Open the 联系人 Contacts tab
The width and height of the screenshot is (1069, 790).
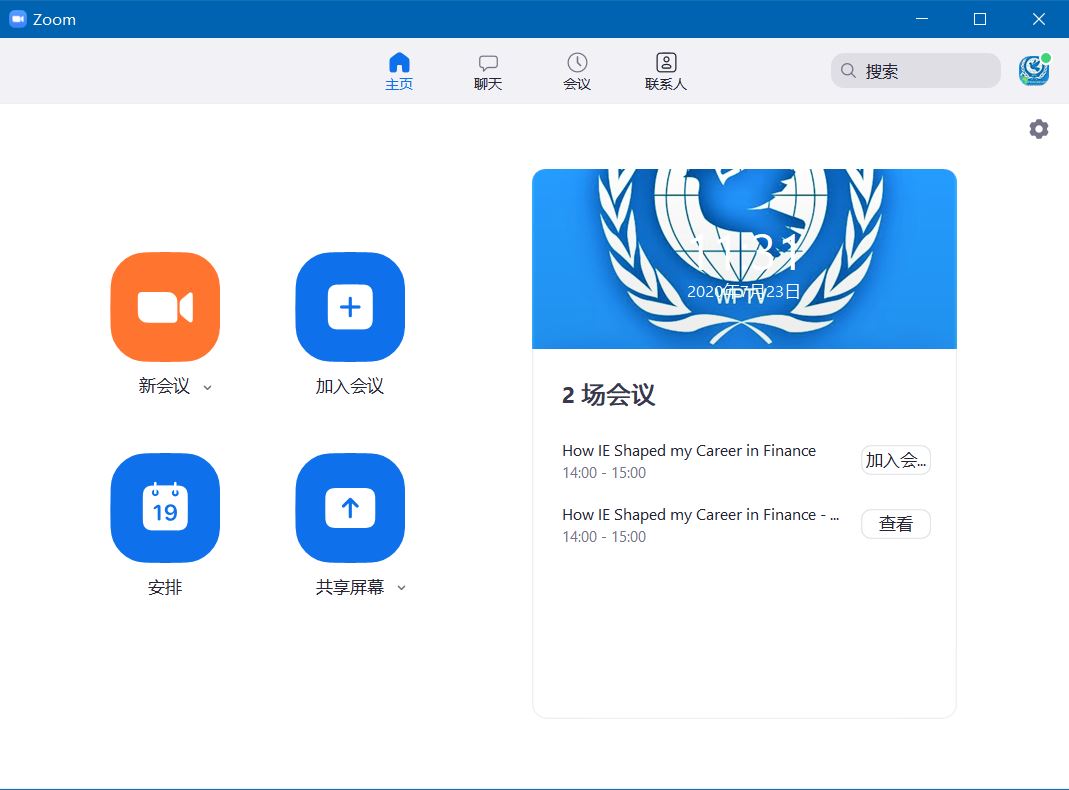pyautogui.click(x=666, y=72)
